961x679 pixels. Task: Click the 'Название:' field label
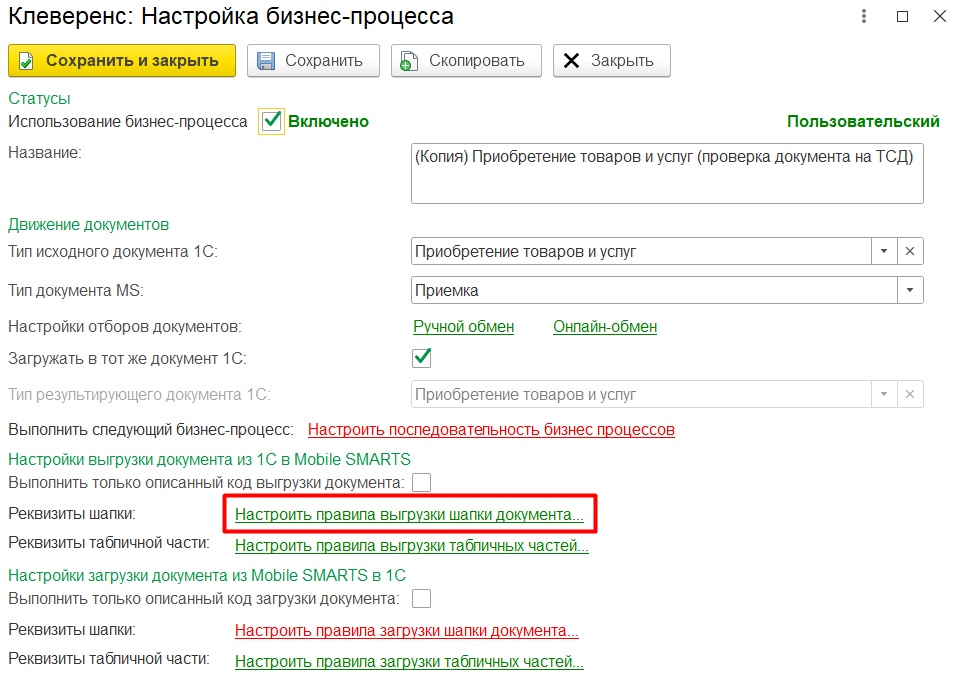point(45,153)
